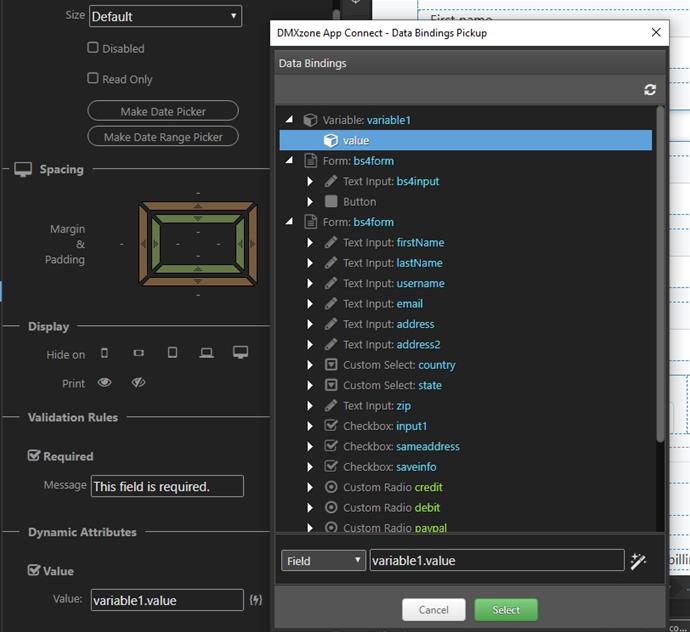Hide on desktop monitor device
This screenshot has width=690, height=632.
click(x=240, y=352)
